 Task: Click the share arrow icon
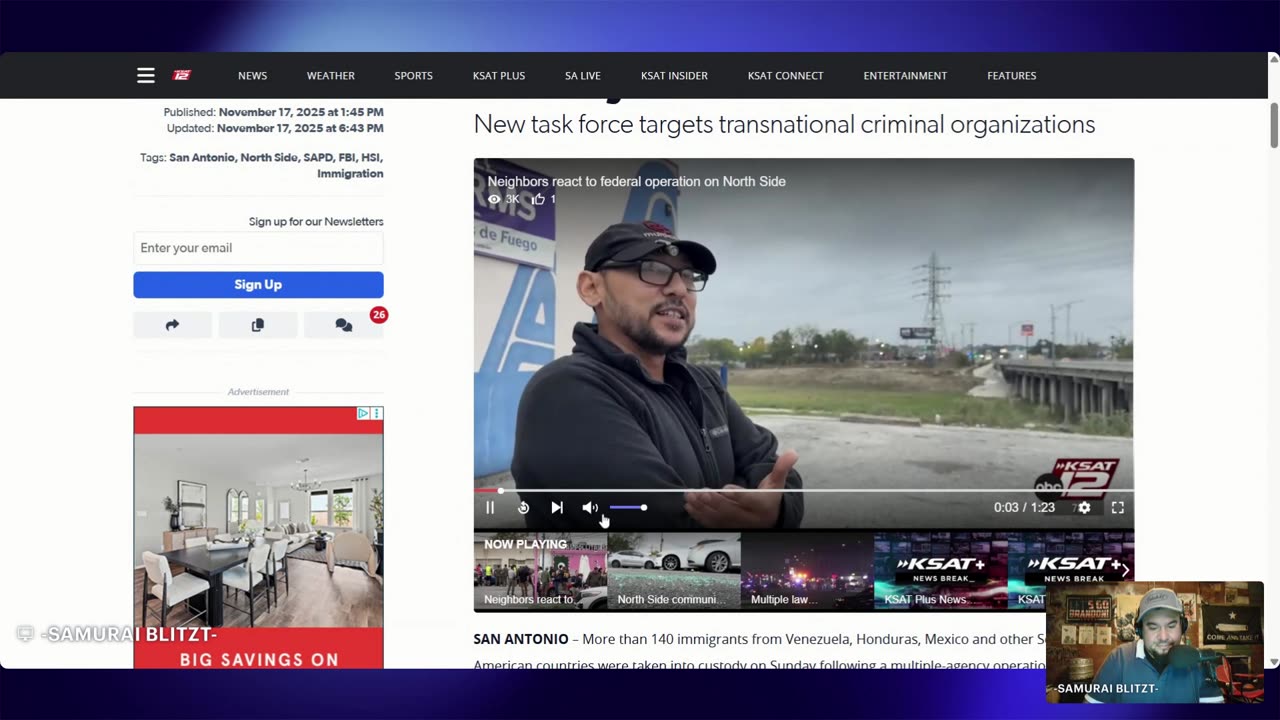click(x=172, y=325)
